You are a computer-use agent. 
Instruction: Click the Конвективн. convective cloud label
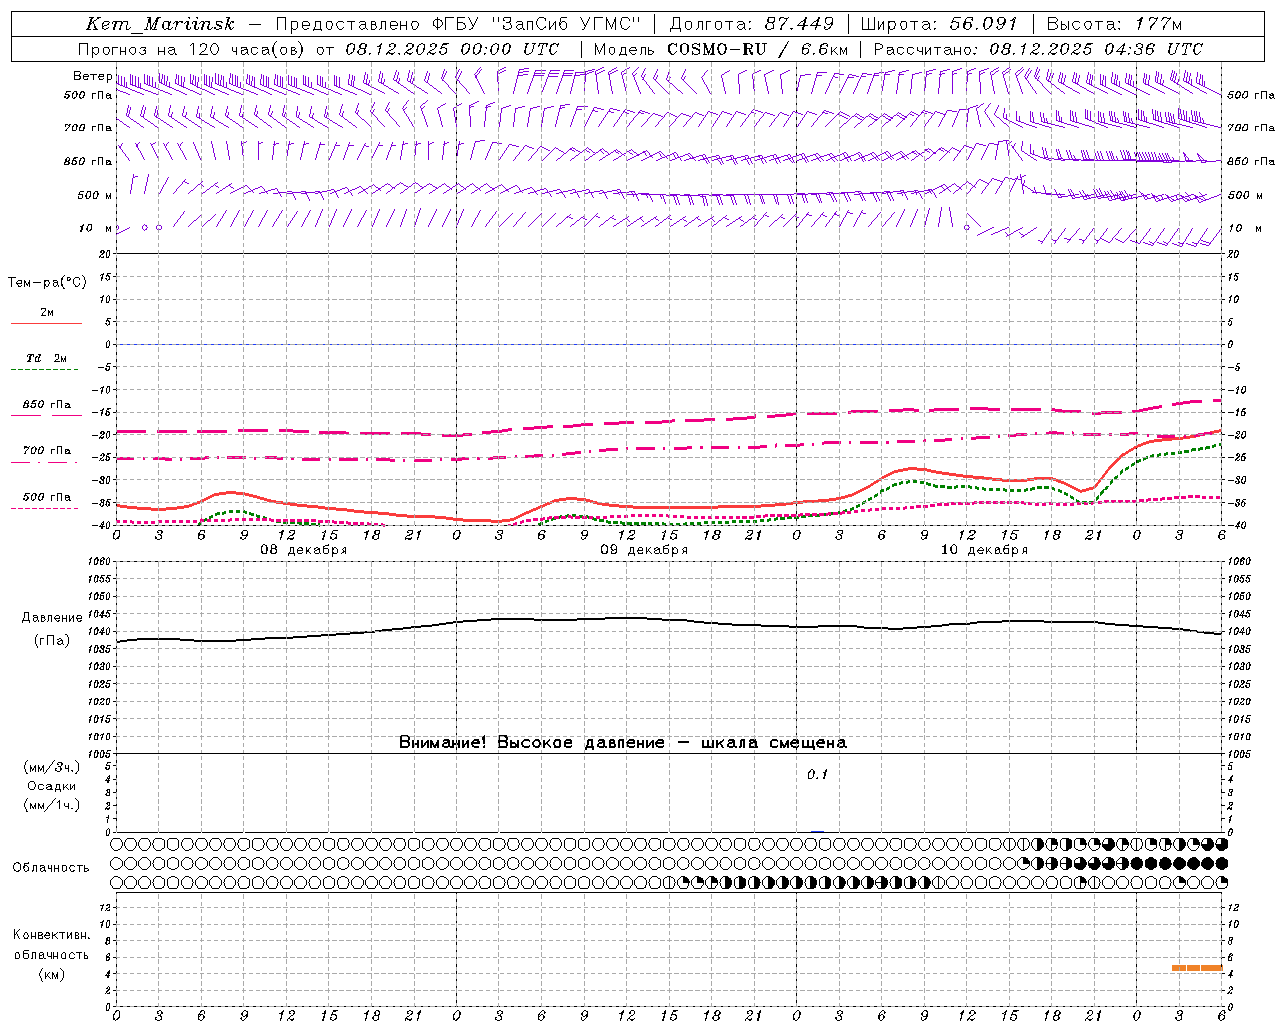point(52,935)
